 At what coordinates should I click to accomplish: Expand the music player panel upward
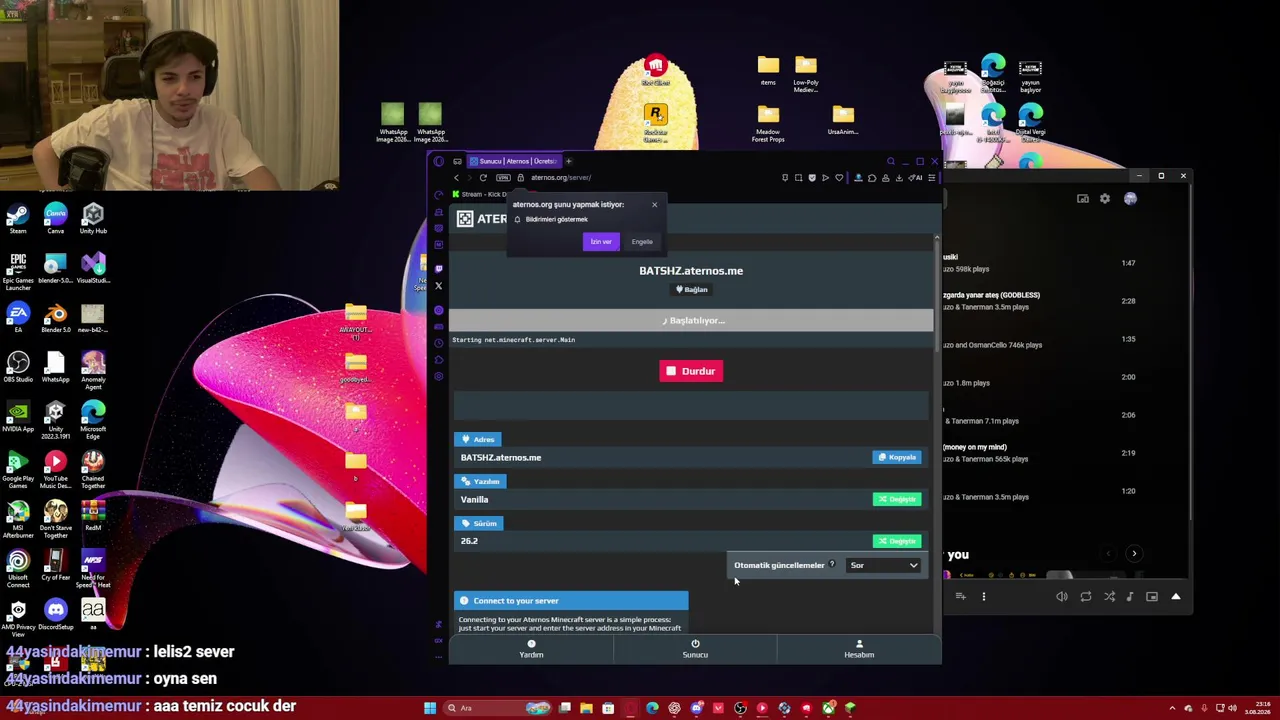[1176, 597]
